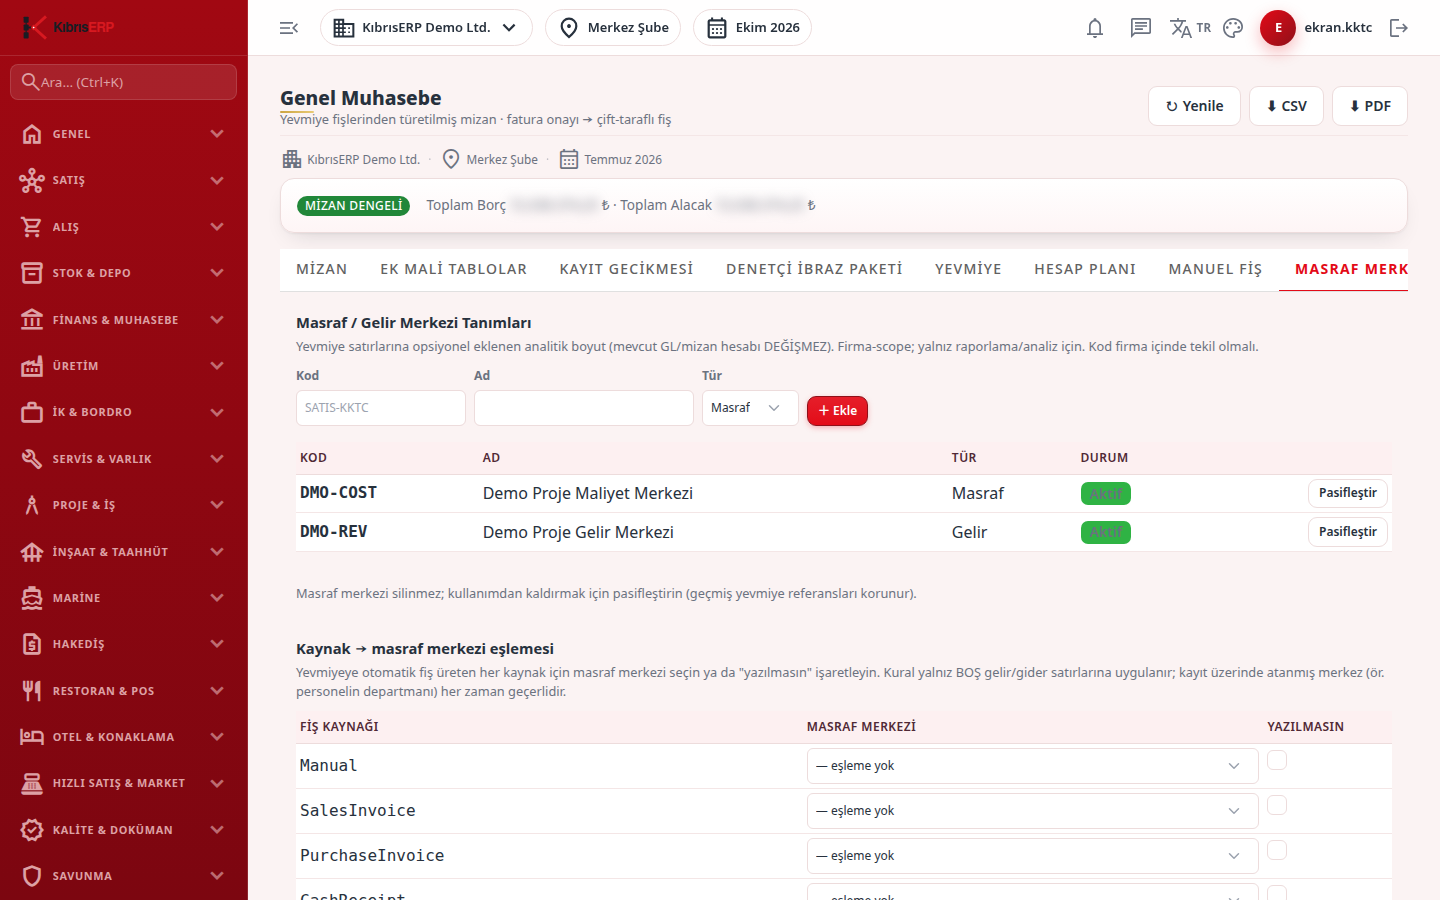Viewport: 1440px width, 900px height.
Task: Change language via TR translate icon
Action: click(x=1190, y=28)
